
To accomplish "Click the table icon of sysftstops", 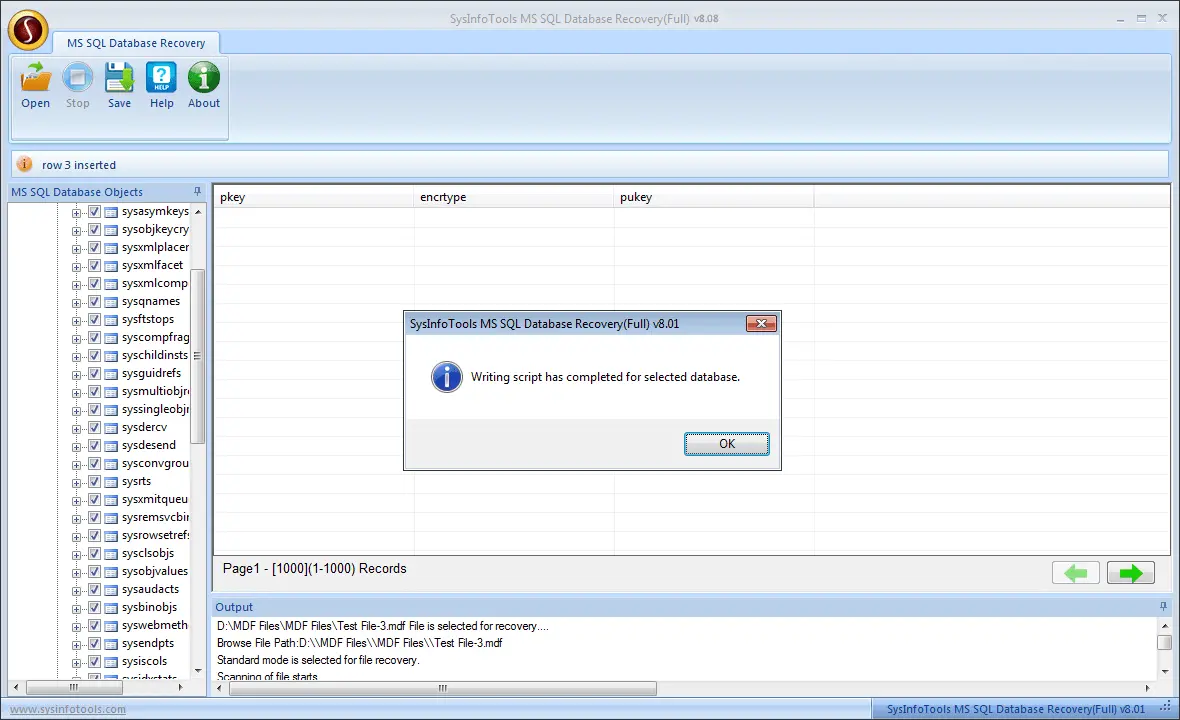I will [x=111, y=321].
